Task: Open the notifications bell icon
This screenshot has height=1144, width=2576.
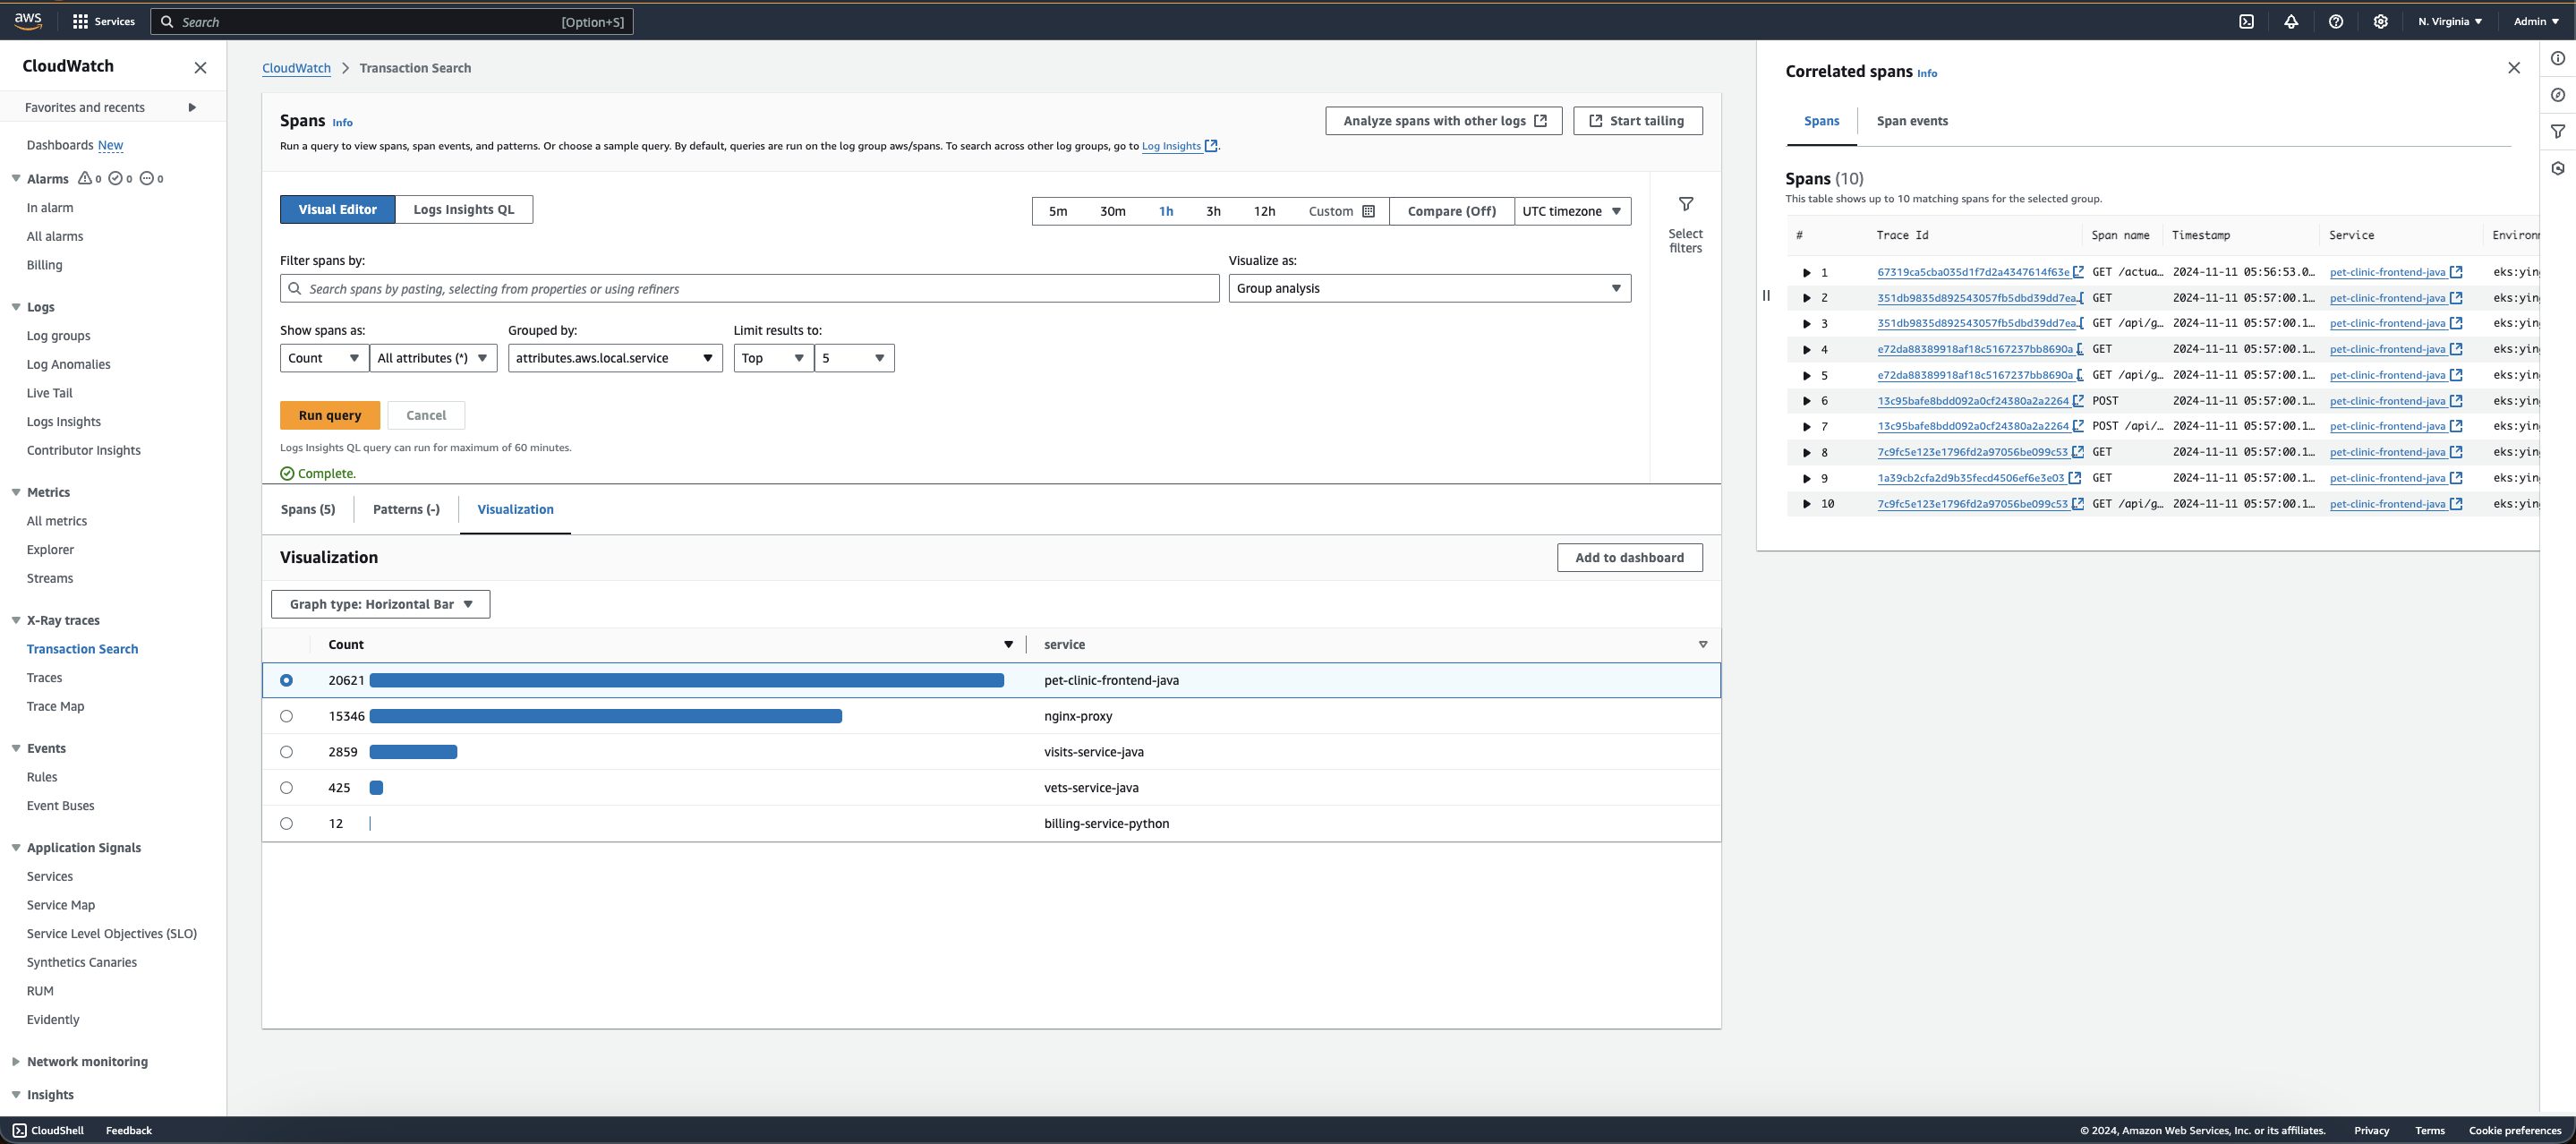Action: pyautogui.click(x=2292, y=21)
